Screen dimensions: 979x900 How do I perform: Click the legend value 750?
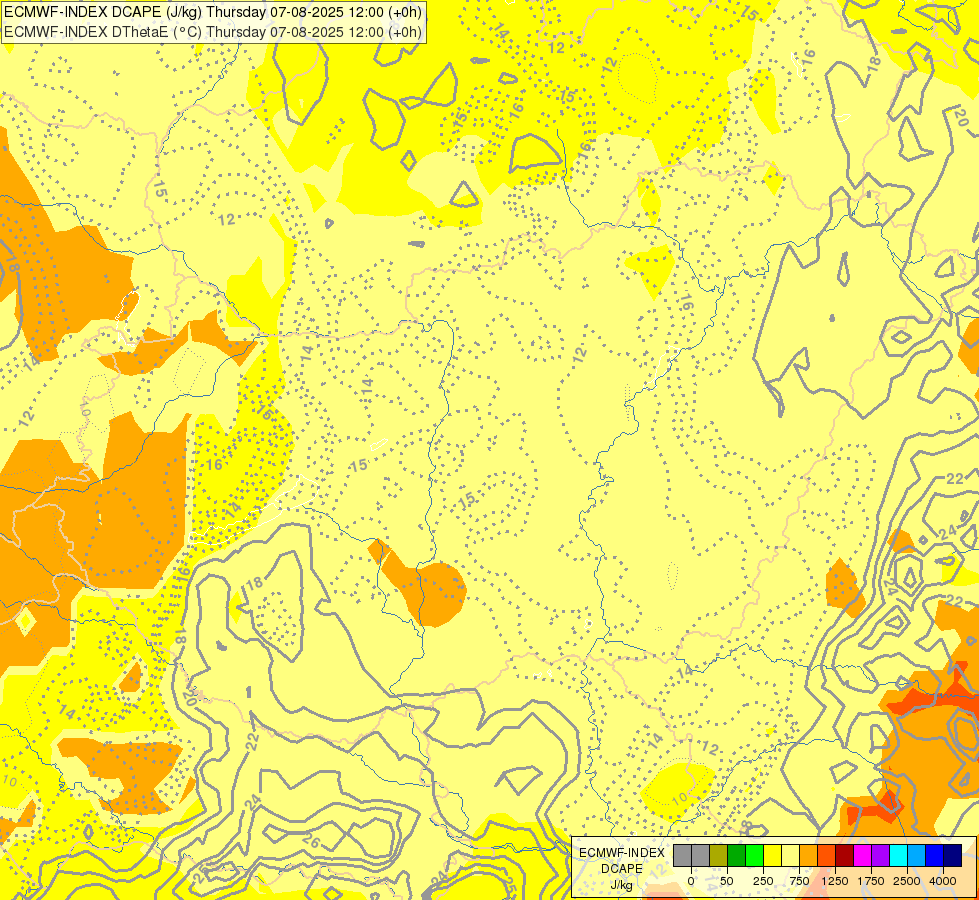[x=799, y=881]
